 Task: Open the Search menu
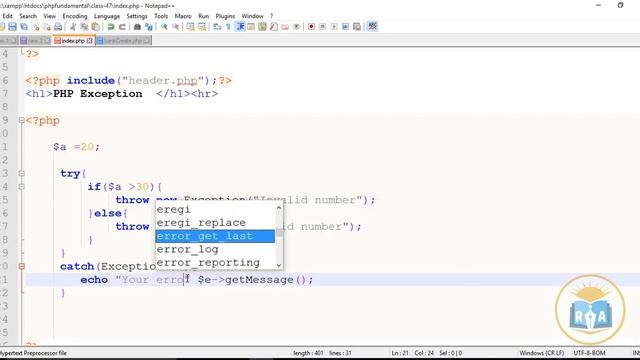28,16
